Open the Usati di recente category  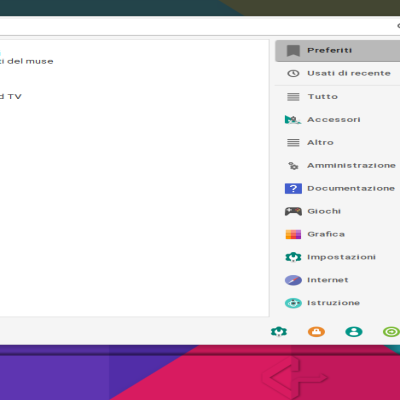(x=337, y=73)
